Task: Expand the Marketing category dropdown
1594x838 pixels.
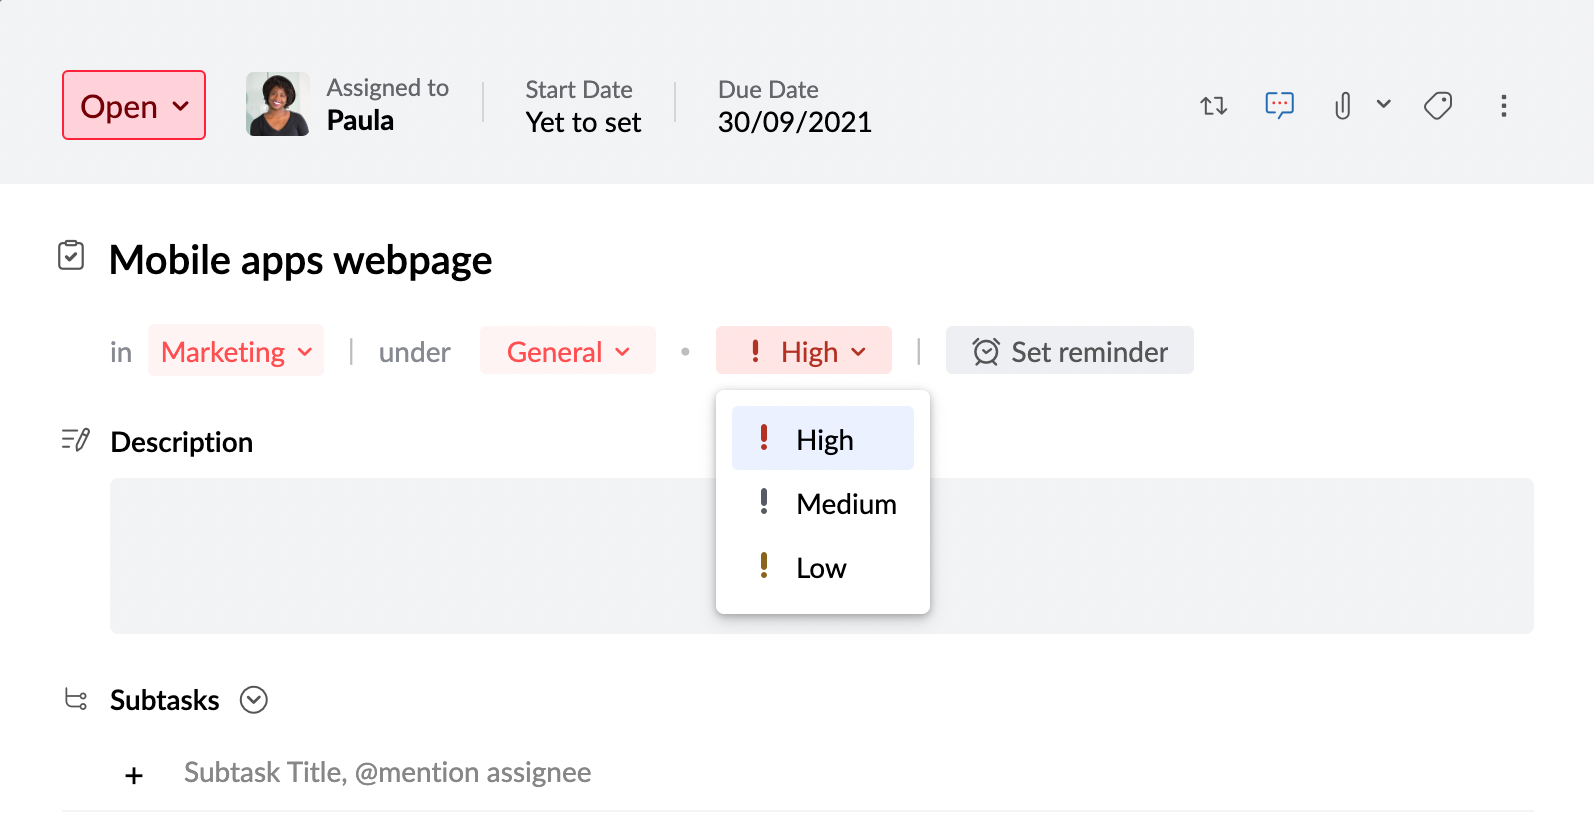Action: pyautogui.click(x=236, y=351)
